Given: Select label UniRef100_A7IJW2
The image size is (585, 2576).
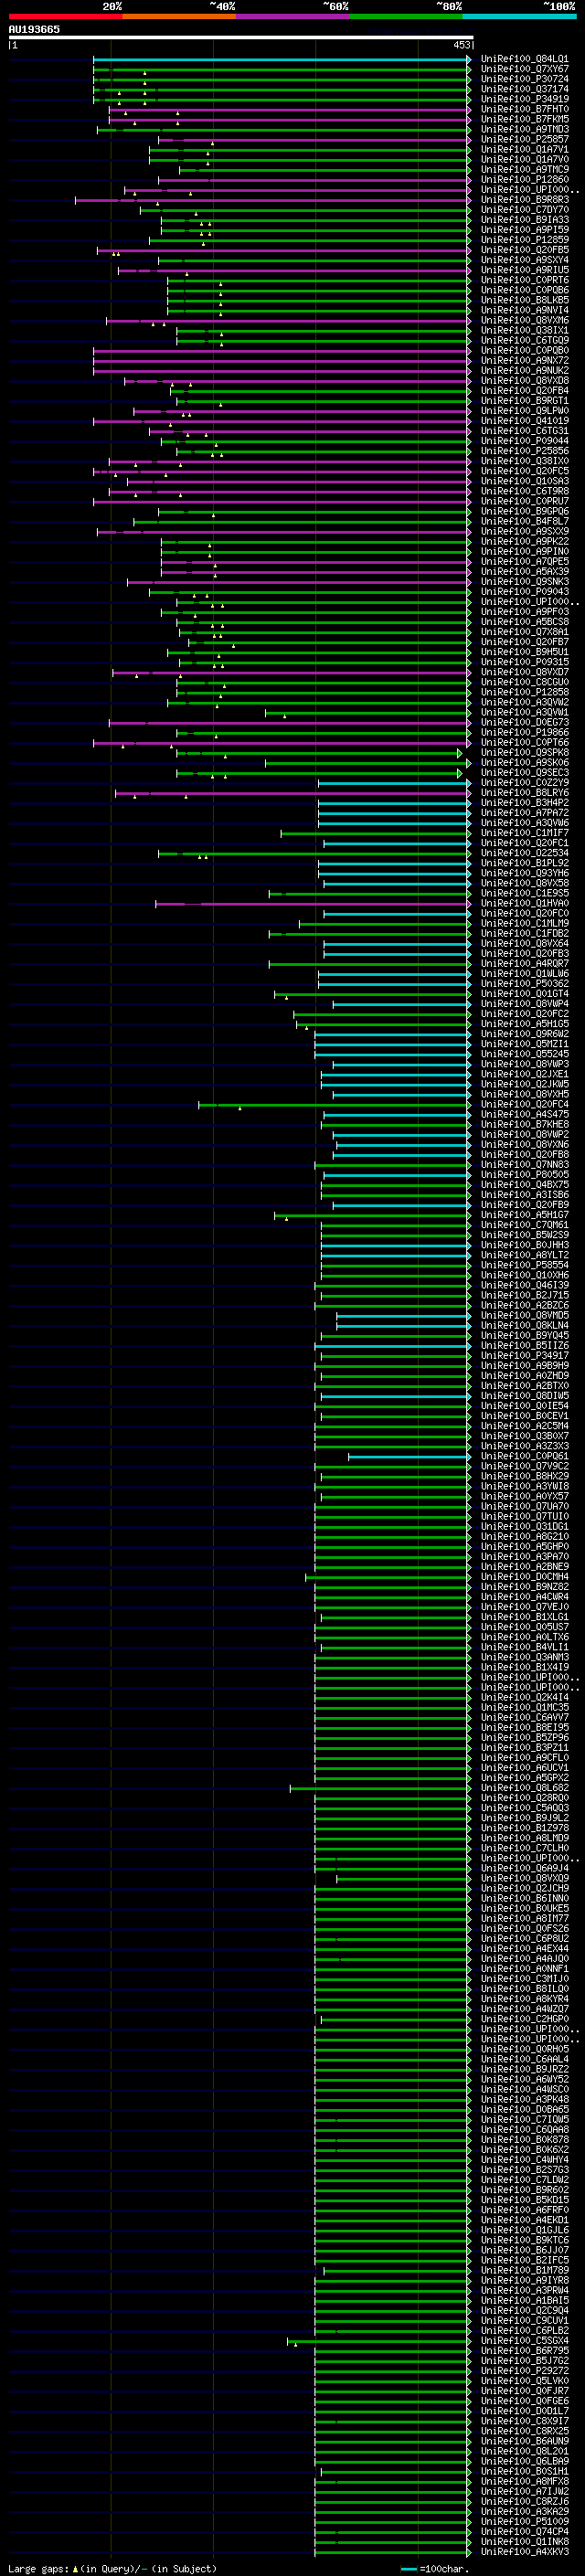Looking at the screenshot, I should click(525, 2492).
